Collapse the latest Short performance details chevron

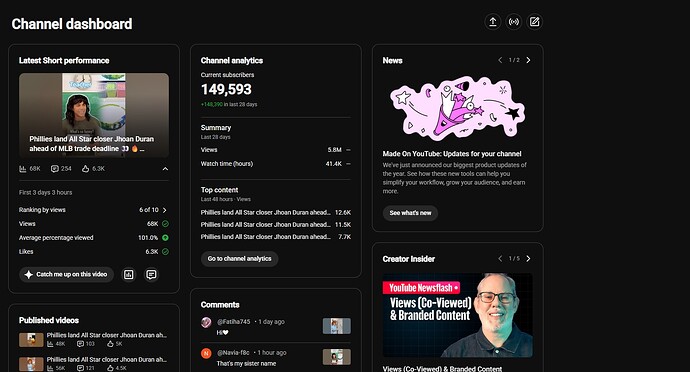click(x=165, y=169)
